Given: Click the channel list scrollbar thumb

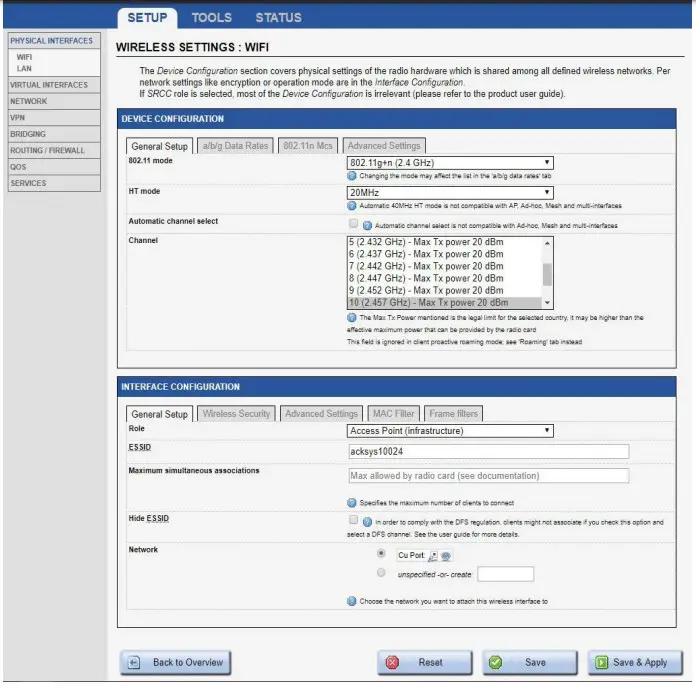Looking at the screenshot, I should point(547,275).
